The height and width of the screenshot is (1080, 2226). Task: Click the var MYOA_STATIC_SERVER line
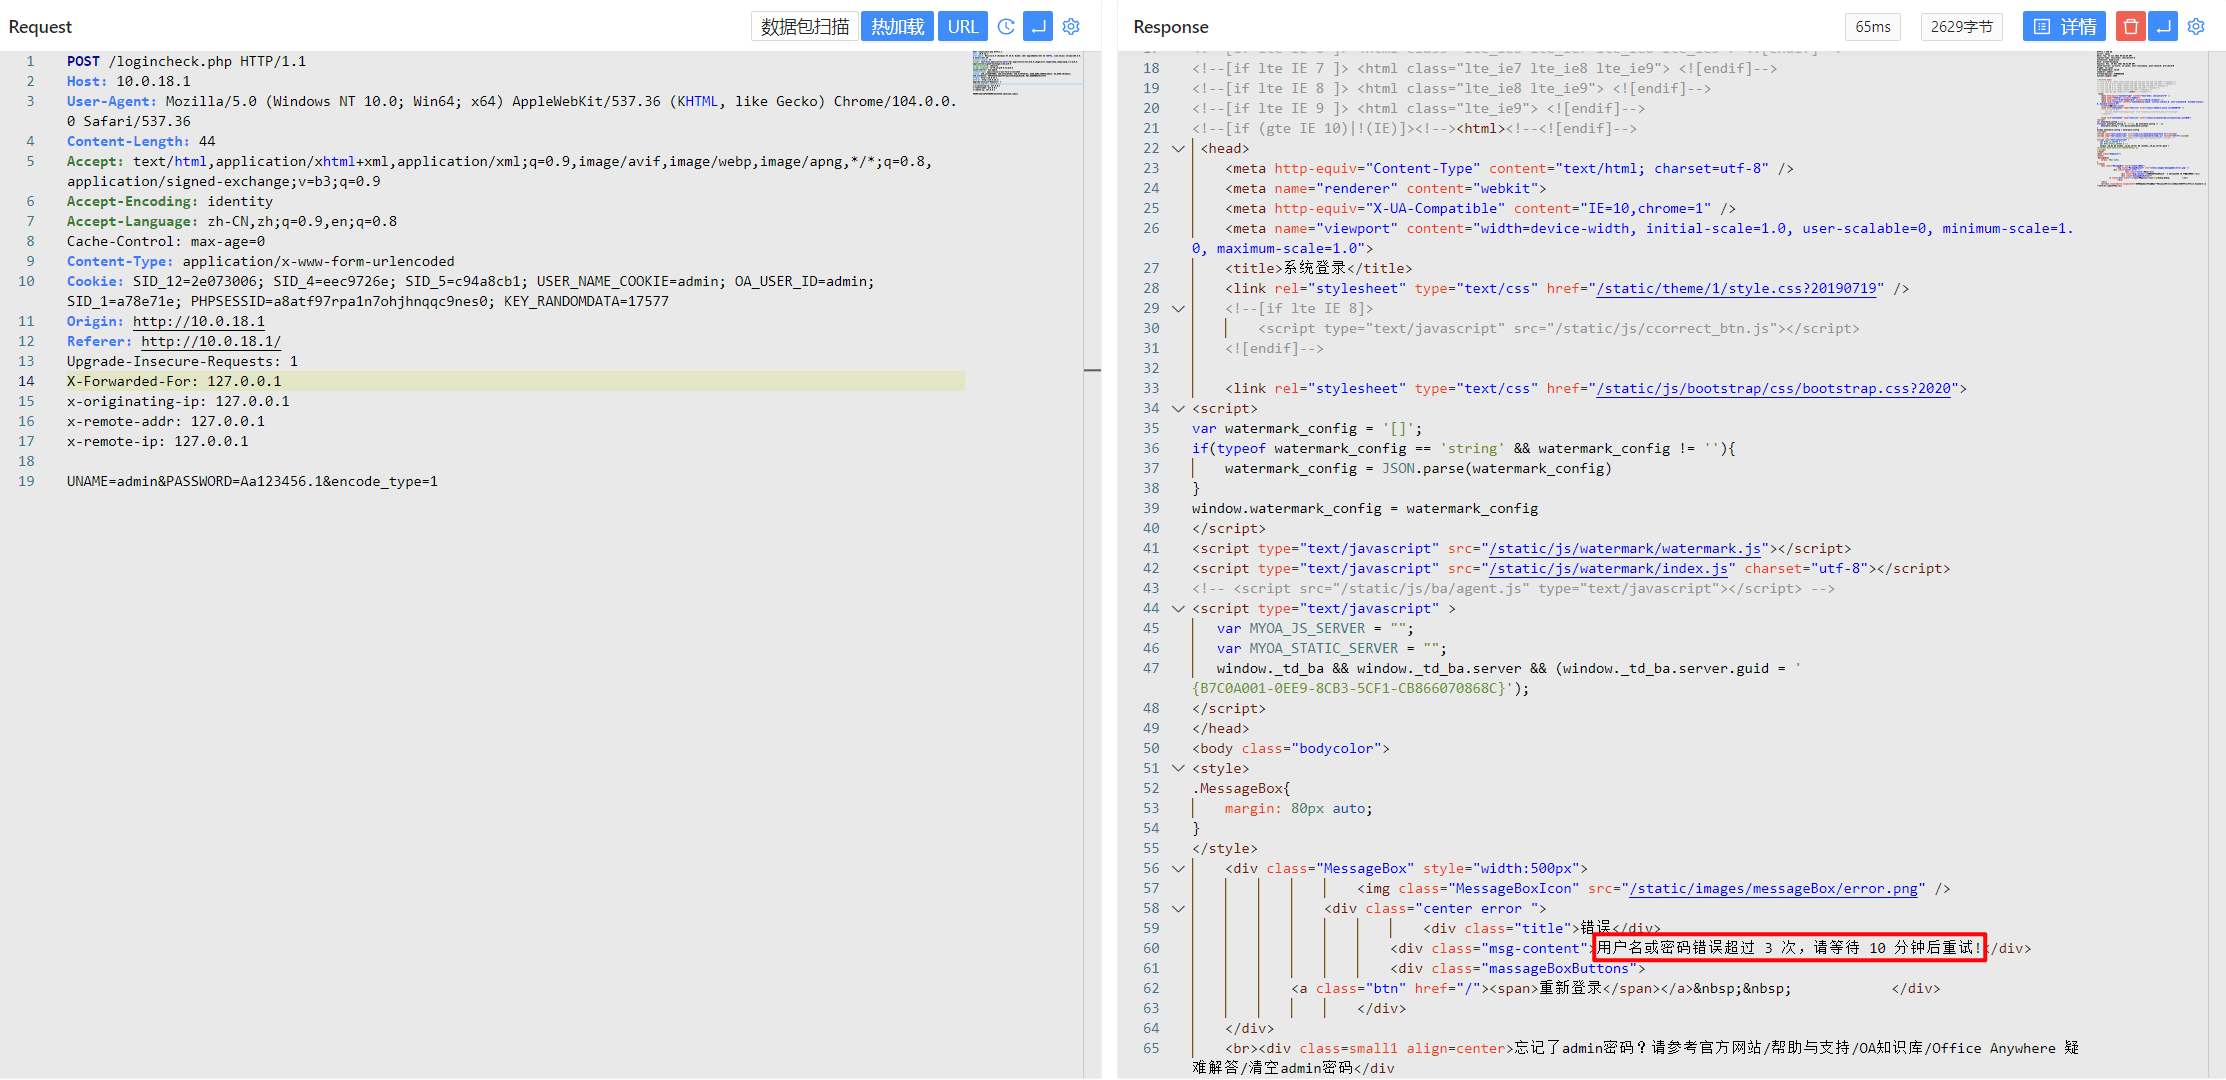[1331, 648]
